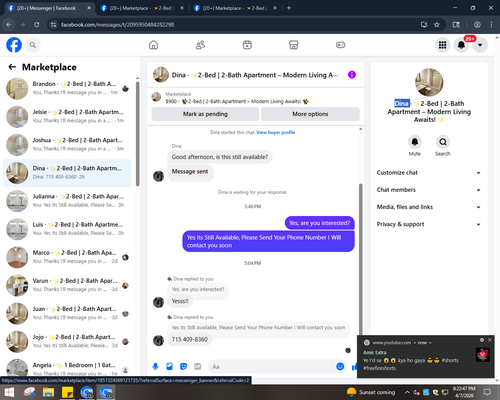Open the Marco conversation

coord(68,257)
